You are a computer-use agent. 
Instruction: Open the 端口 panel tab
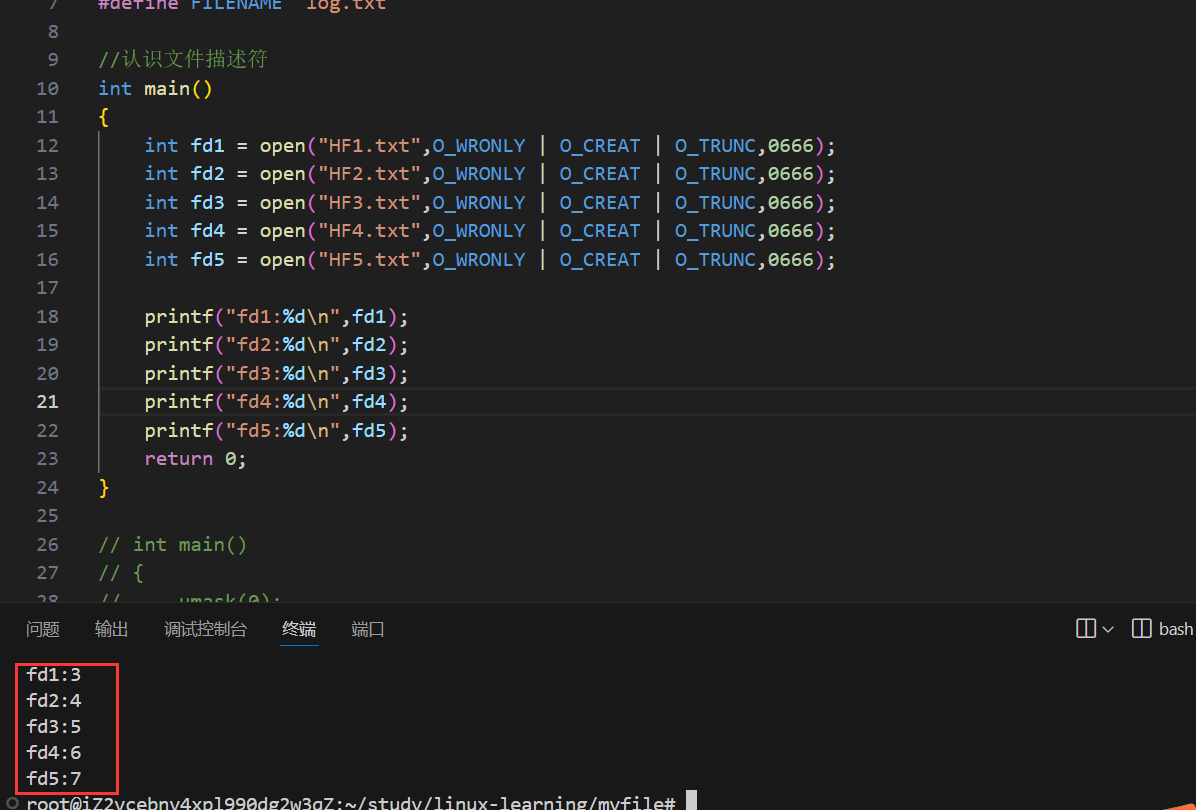368,629
